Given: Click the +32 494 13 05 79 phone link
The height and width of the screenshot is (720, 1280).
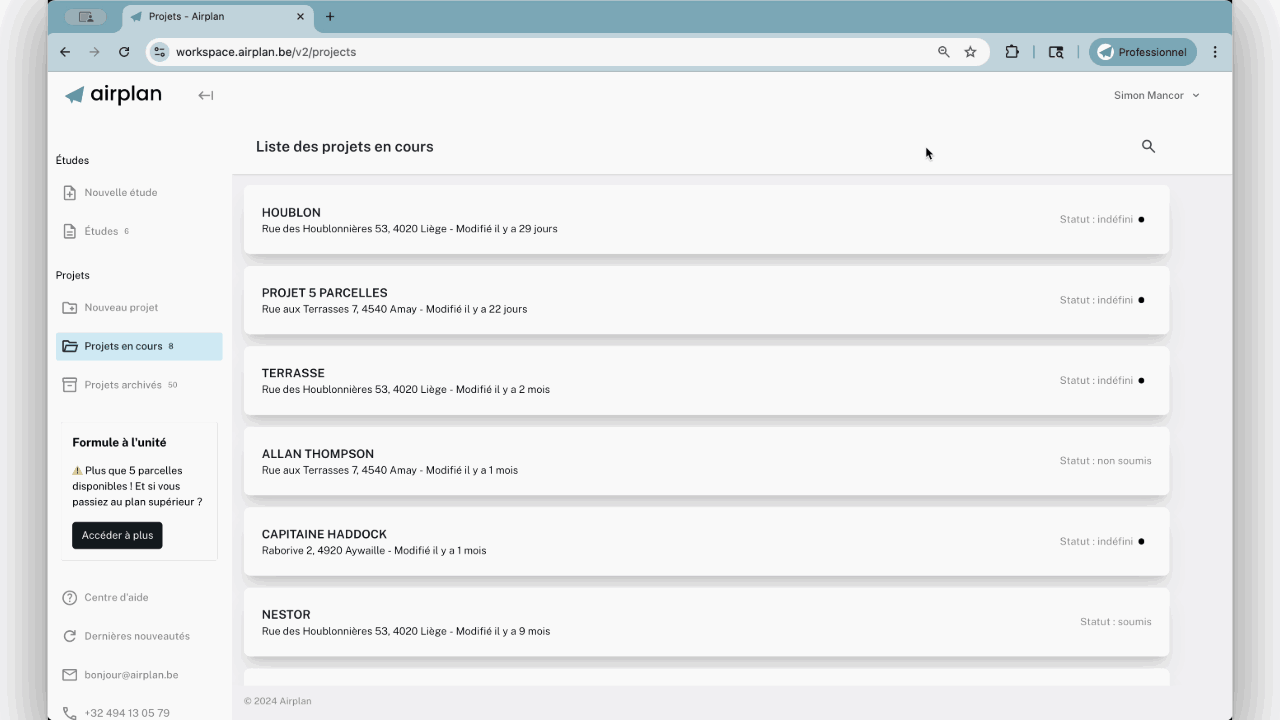Looking at the screenshot, I should [x=127, y=713].
